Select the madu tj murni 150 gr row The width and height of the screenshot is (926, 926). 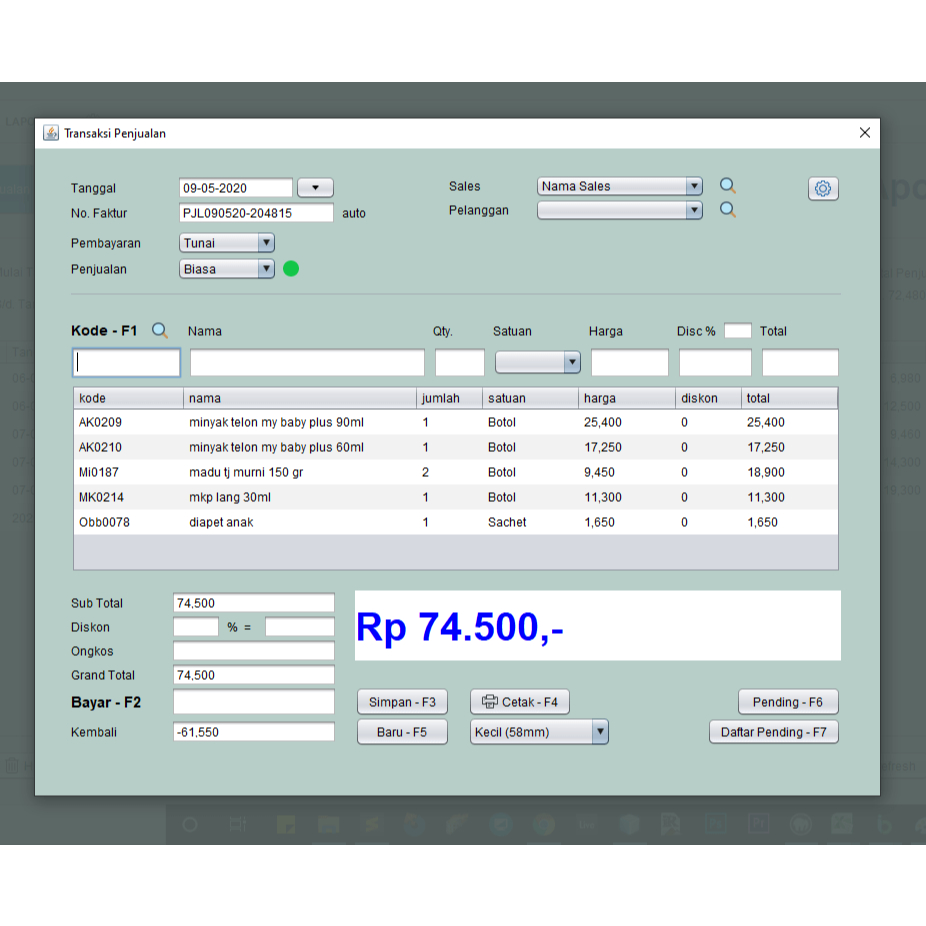[x=300, y=472]
